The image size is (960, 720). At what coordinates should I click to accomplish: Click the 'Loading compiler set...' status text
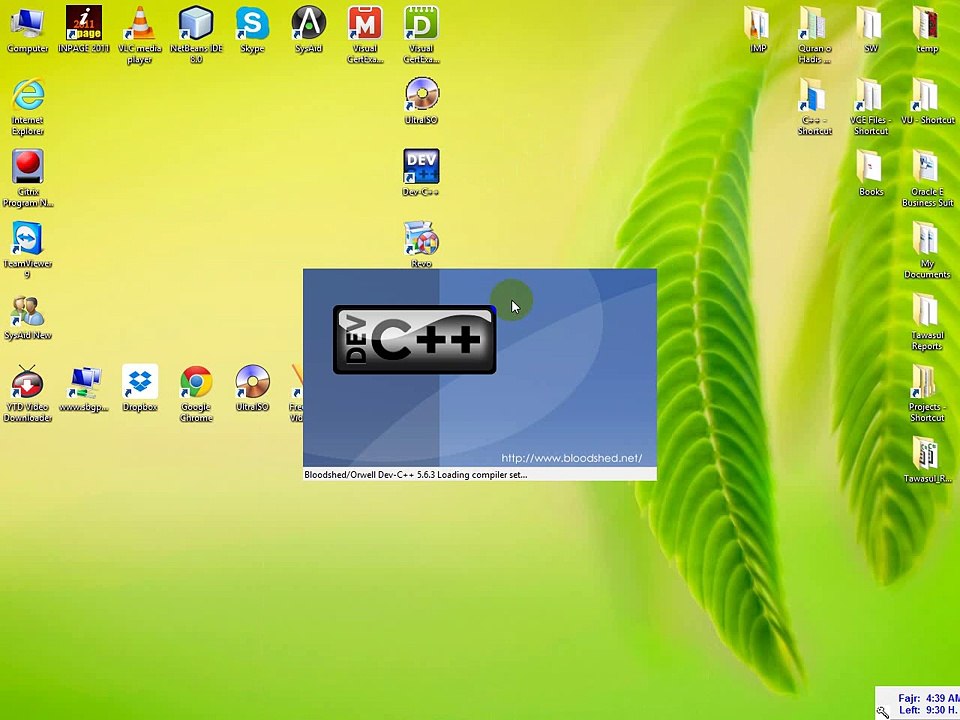pos(482,474)
